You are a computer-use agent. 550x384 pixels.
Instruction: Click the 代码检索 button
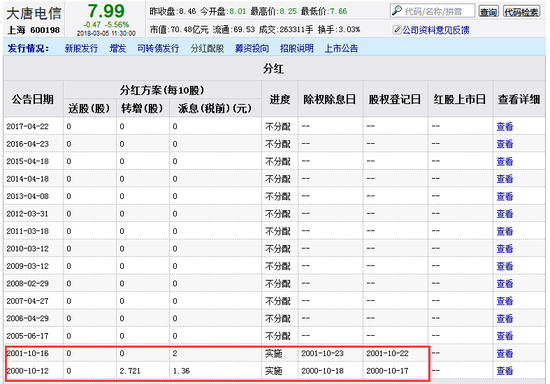click(x=521, y=12)
